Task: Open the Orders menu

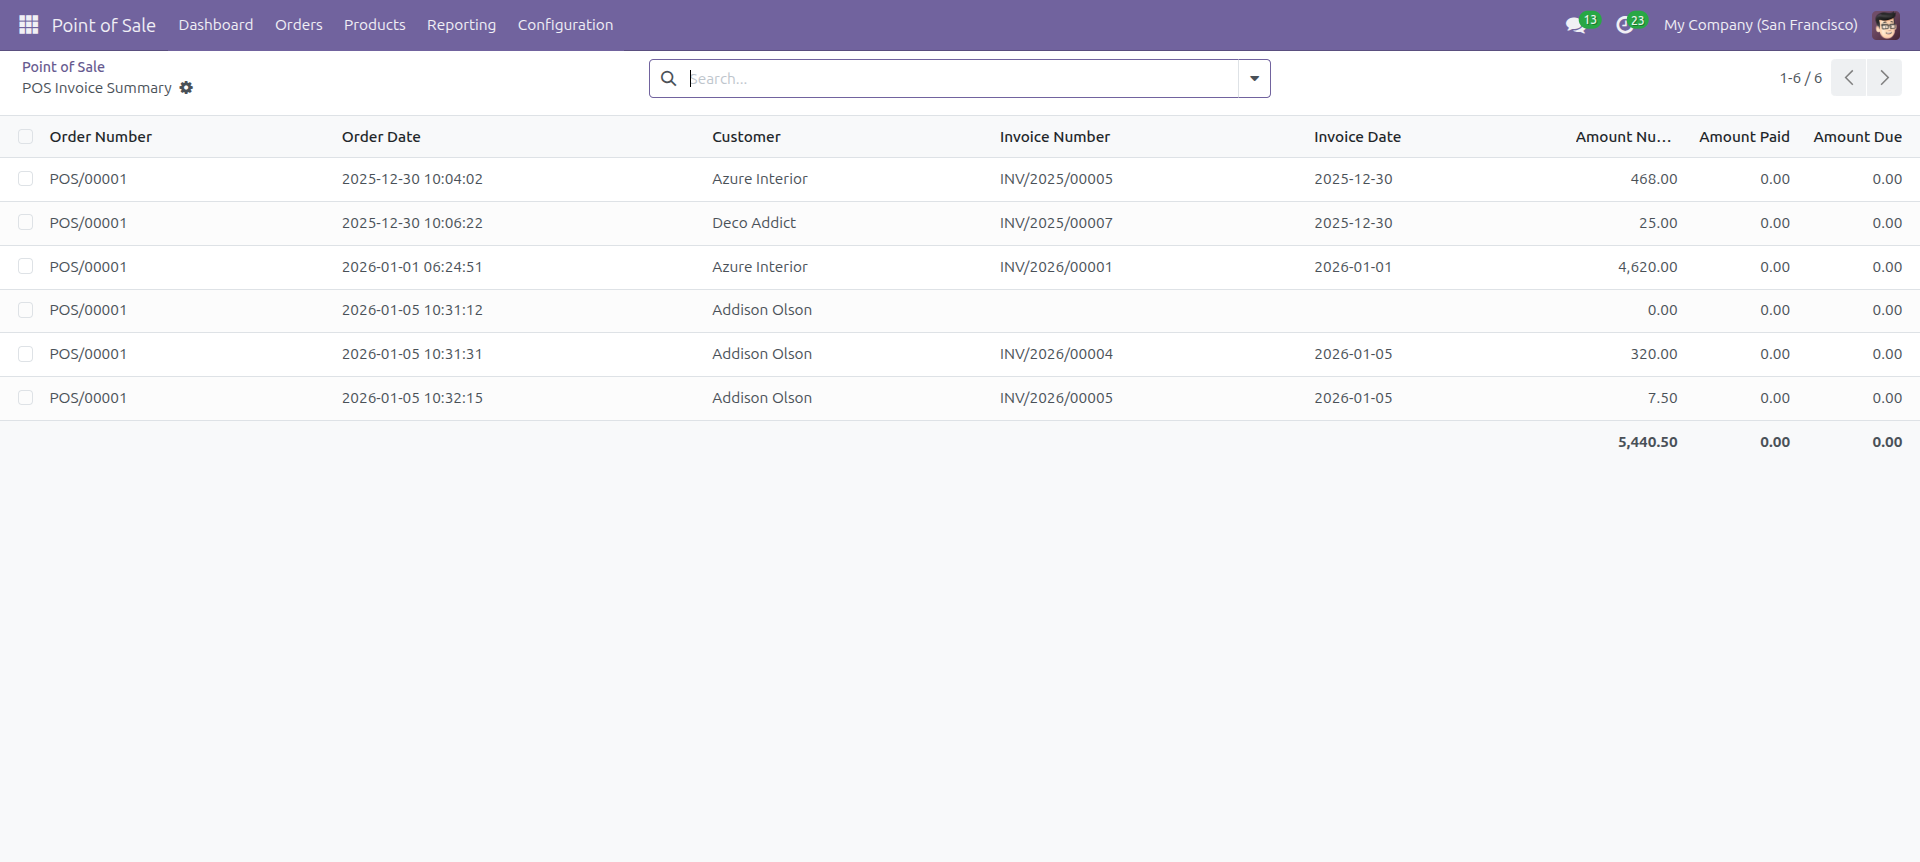Action: pyautogui.click(x=299, y=25)
